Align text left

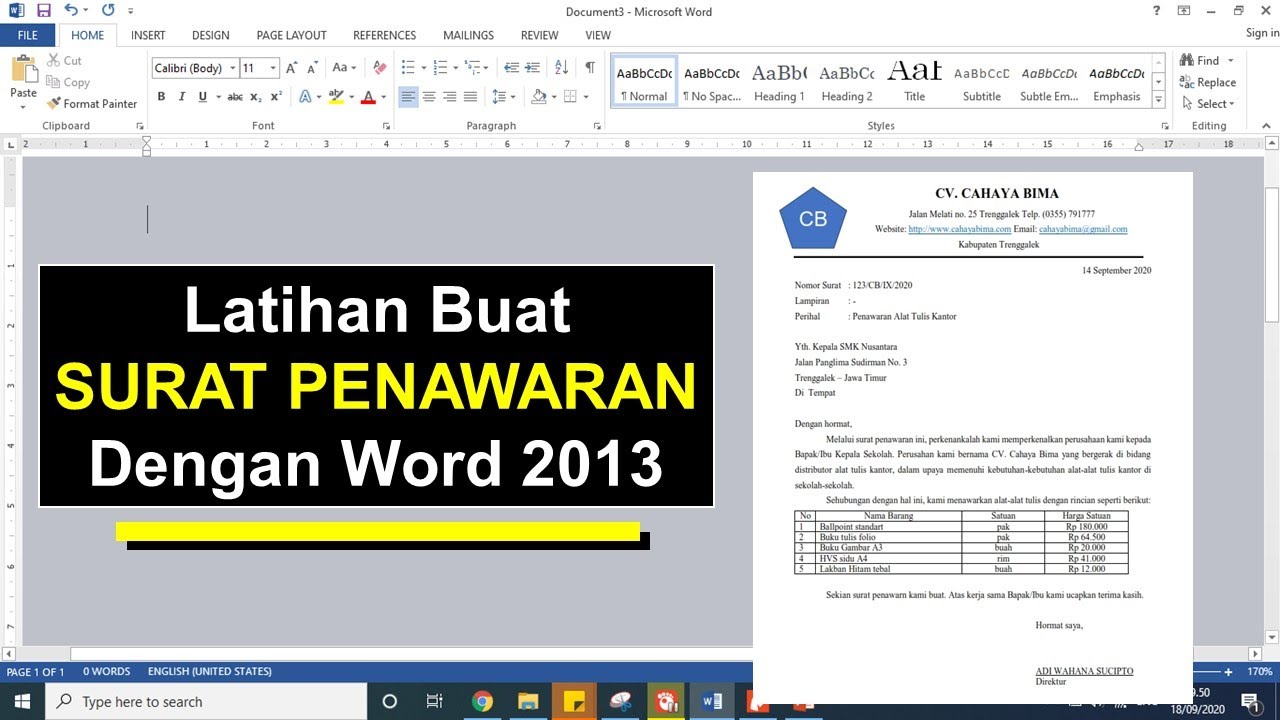408,97
